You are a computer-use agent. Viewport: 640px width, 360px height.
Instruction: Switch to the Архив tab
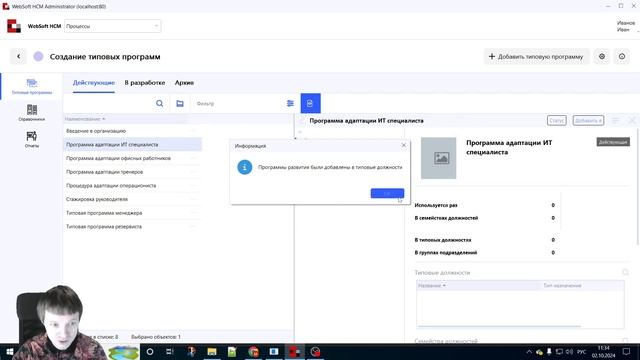(x=184, y=82)
